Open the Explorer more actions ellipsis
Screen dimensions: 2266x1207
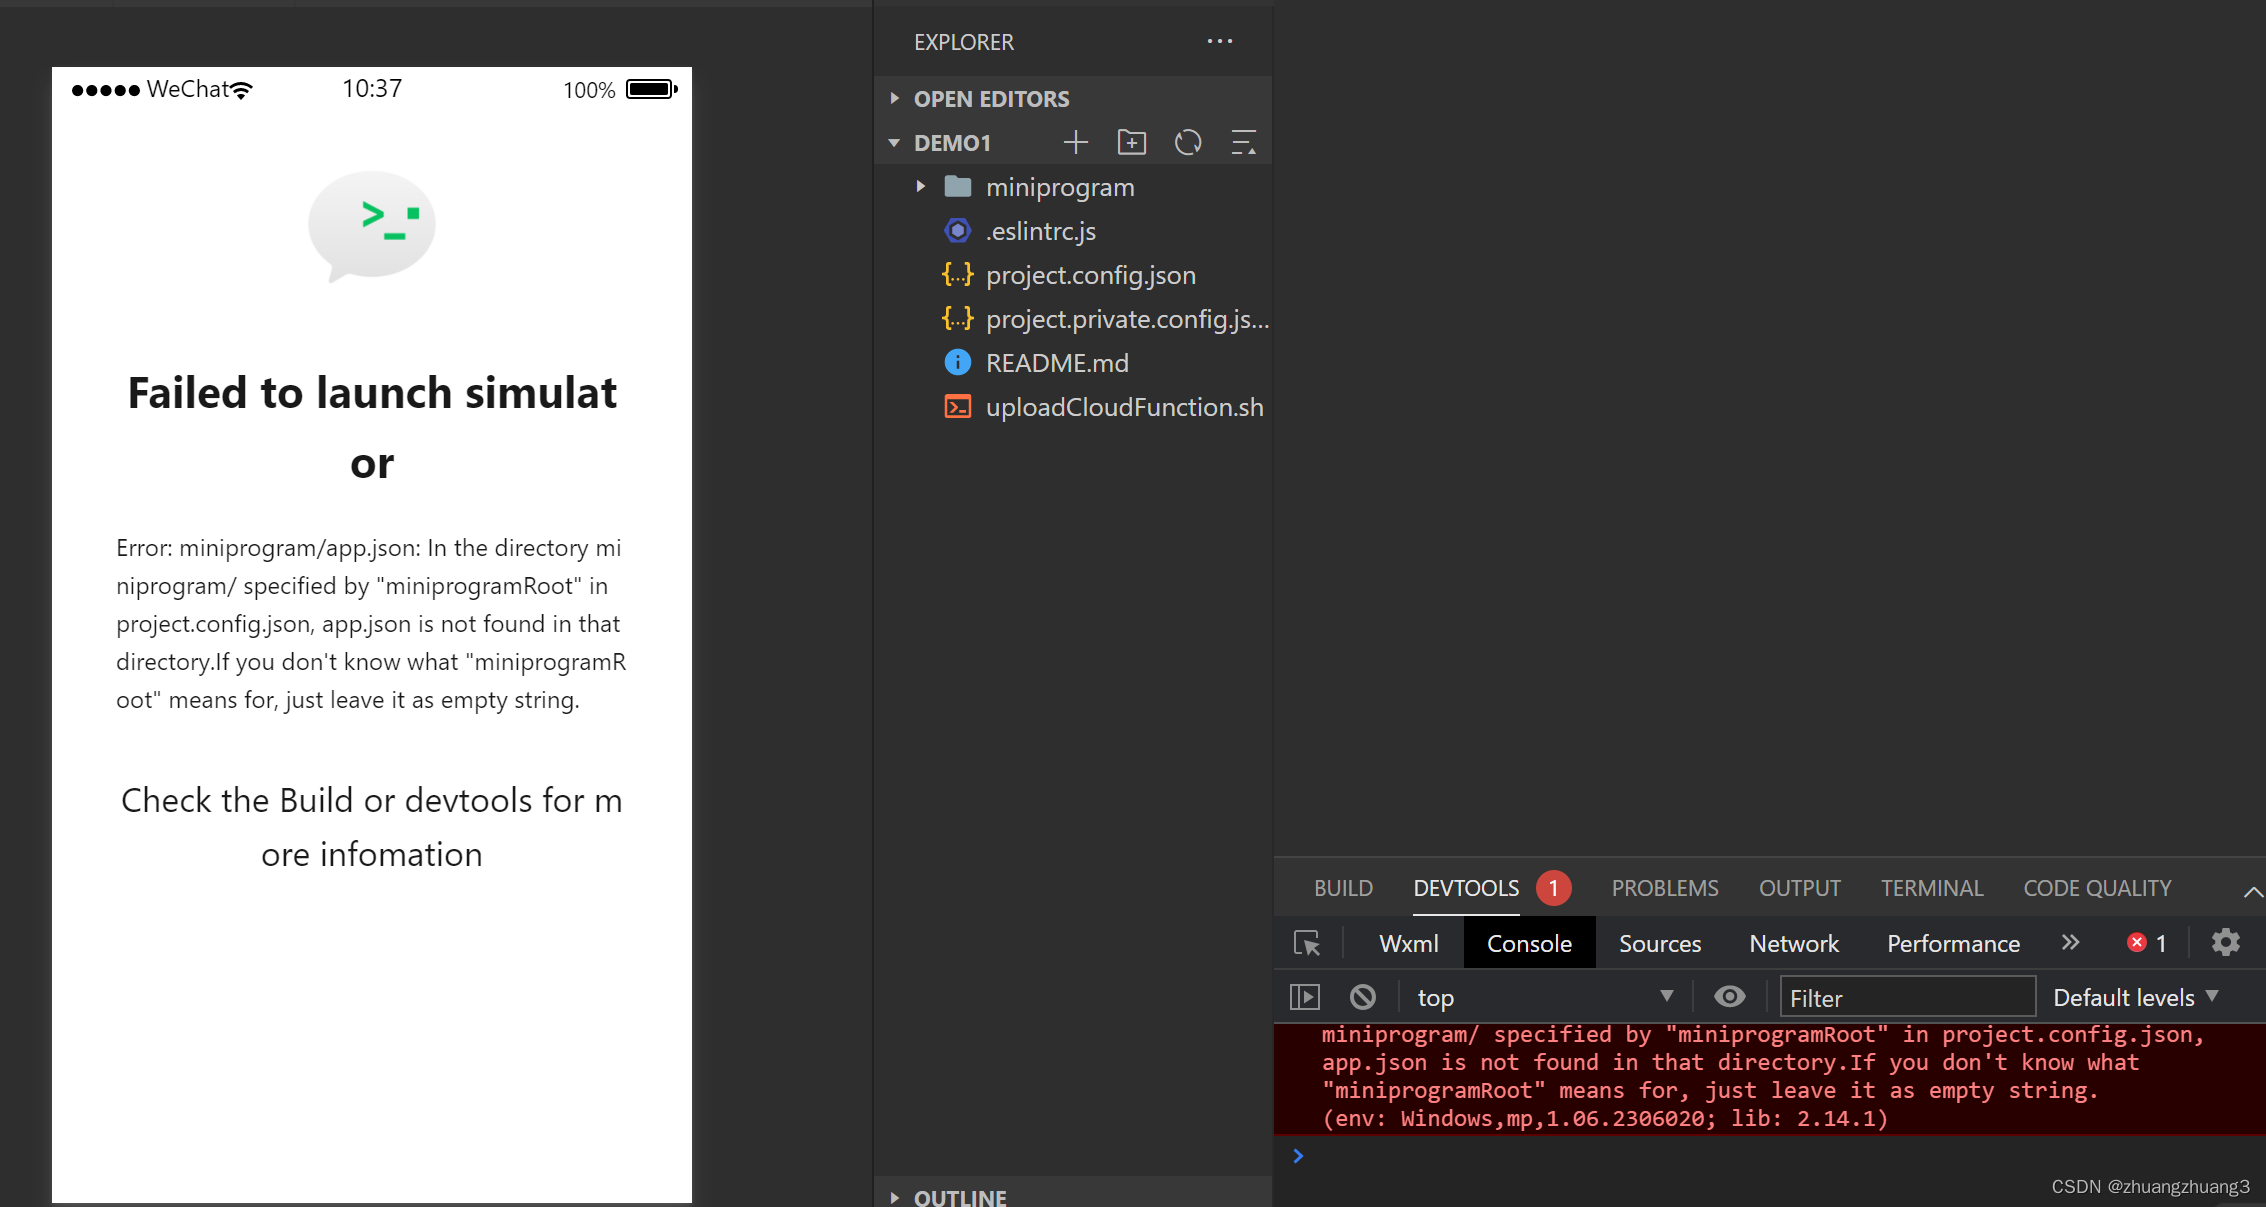(1220, 42)
